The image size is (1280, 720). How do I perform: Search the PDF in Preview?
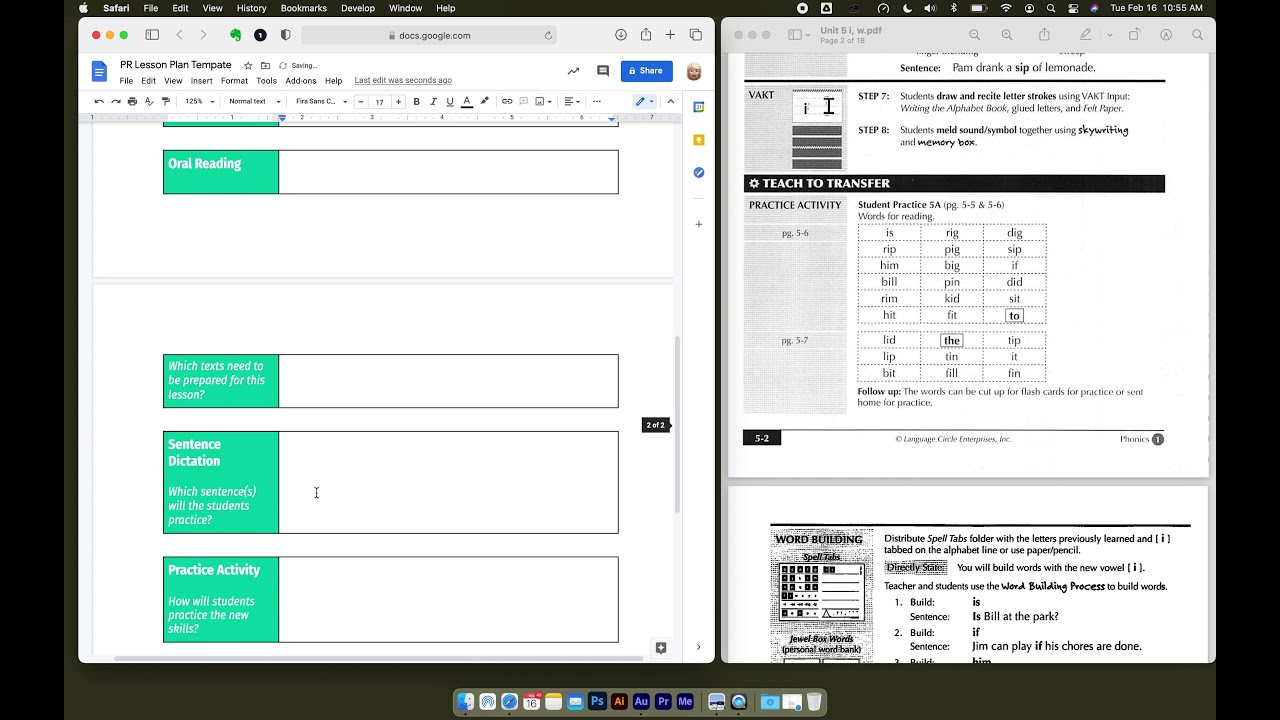1197,35
